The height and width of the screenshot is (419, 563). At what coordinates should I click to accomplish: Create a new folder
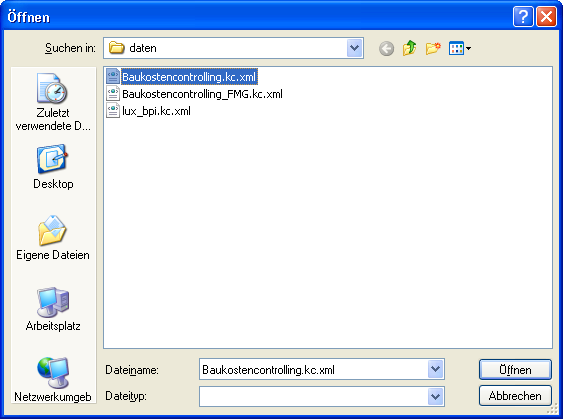tap(433, 48)
